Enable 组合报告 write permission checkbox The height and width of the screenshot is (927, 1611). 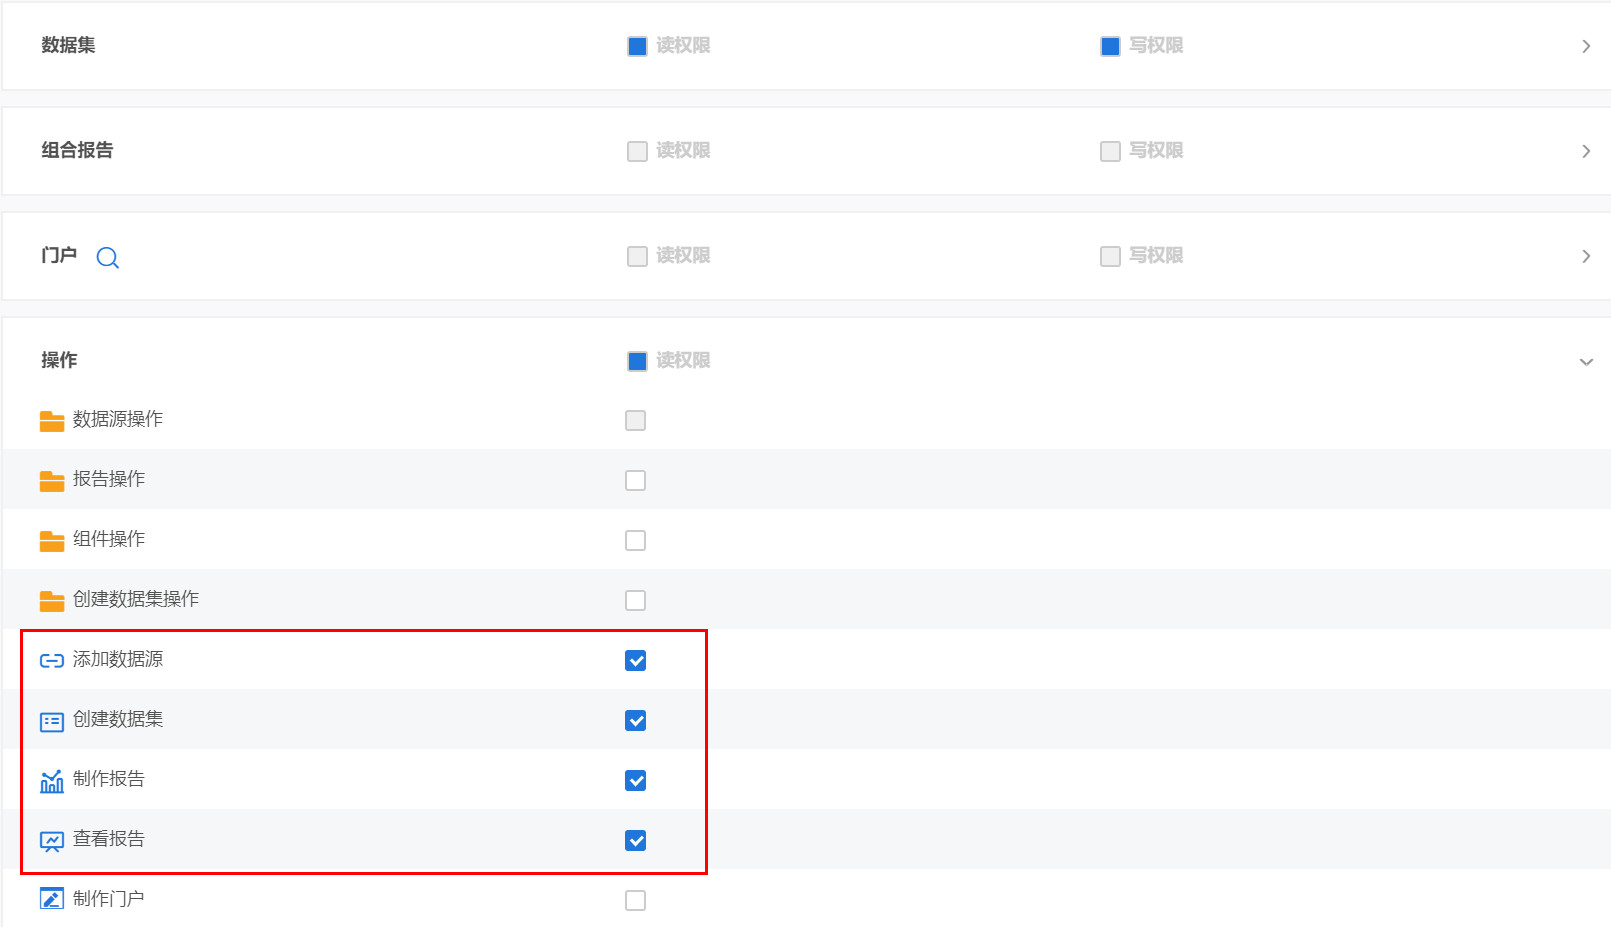1110,151
